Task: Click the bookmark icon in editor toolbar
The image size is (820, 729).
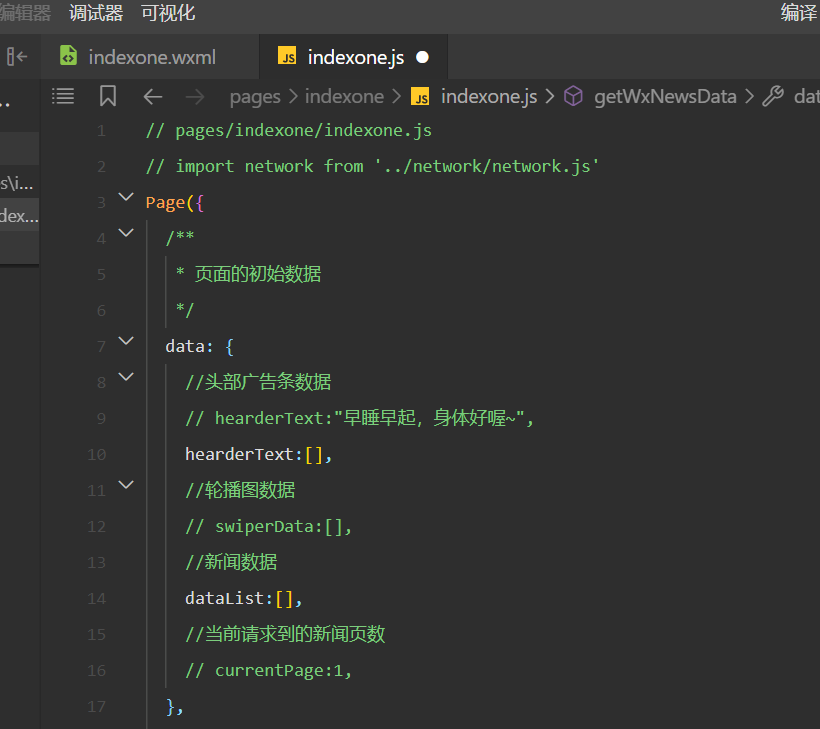Action: coord(108,96)
